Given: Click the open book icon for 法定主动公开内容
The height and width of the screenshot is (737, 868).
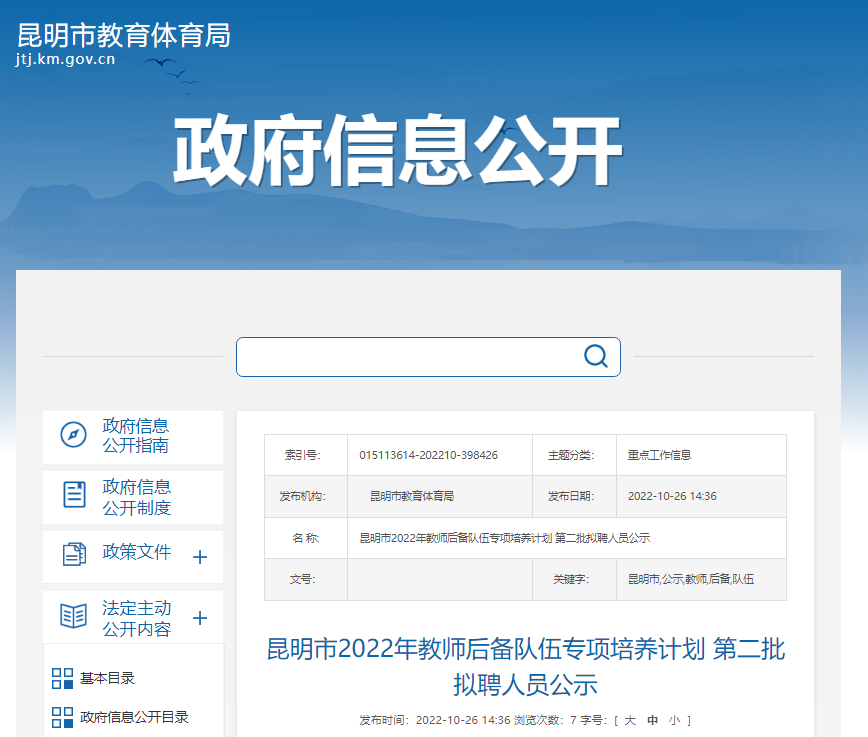Looking at the screenshot, I should click(74, 615).
